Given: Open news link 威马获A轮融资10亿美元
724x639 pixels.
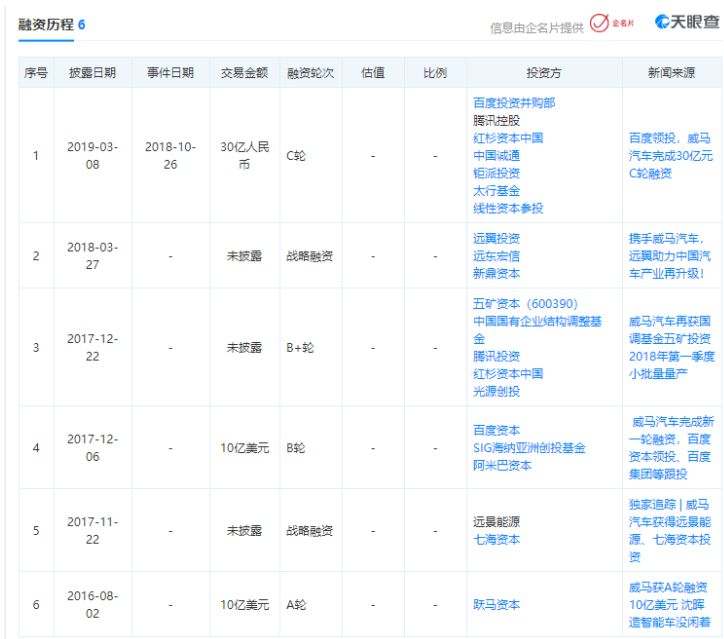Looking at the screenshot, I should point(670,604).
